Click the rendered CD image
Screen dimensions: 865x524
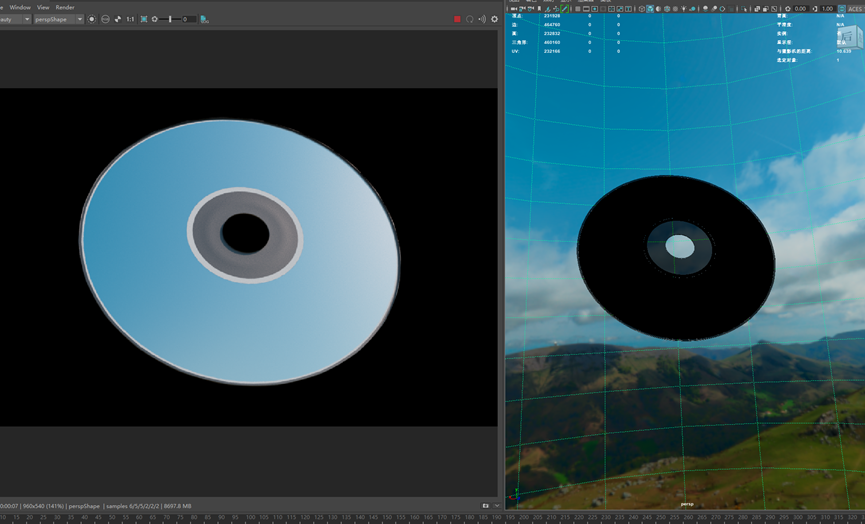click(x=241, y=252)
